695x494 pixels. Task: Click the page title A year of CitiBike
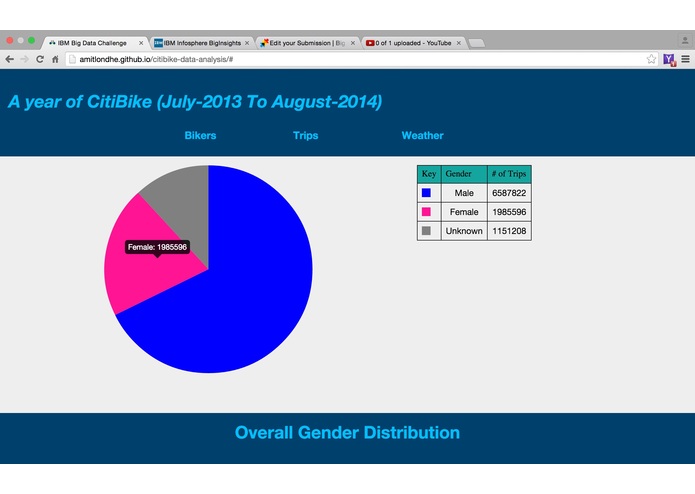195,102
